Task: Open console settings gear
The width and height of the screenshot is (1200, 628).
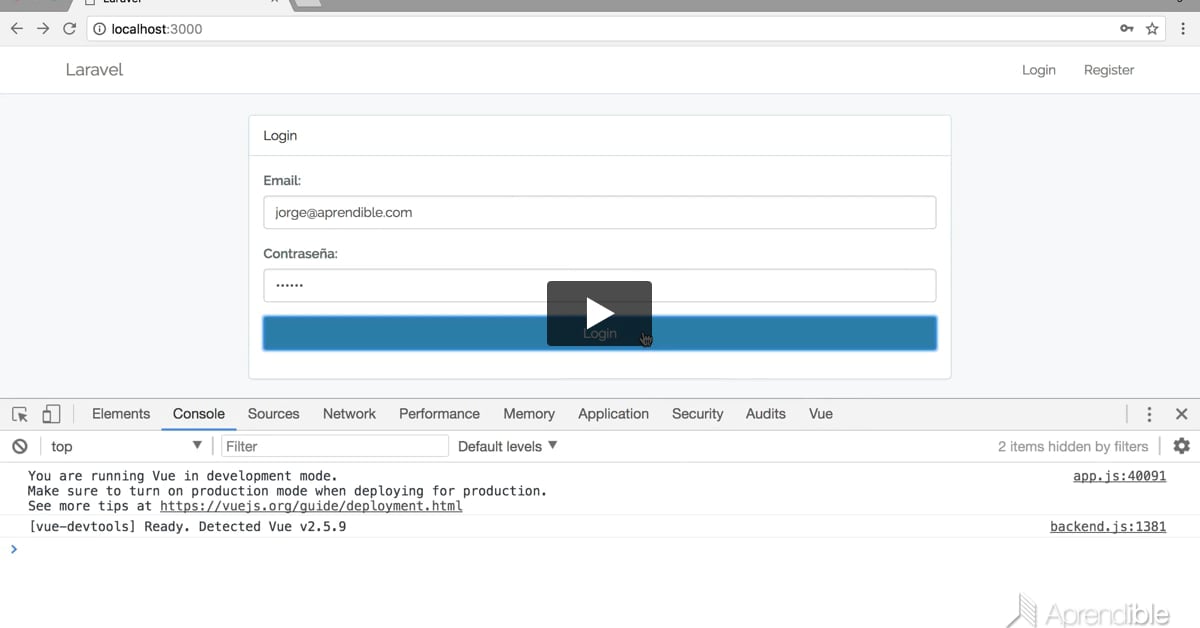Action: (x=1181, y=446)
